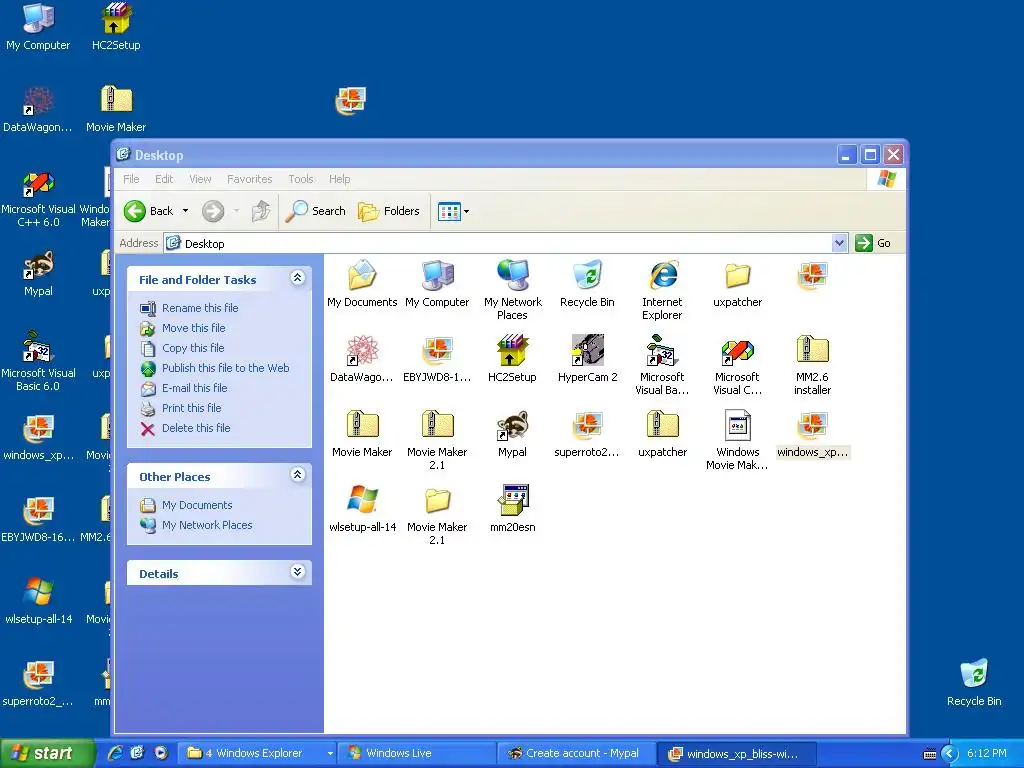Click the Up folder toolbar icon

[x=261, y=211]
